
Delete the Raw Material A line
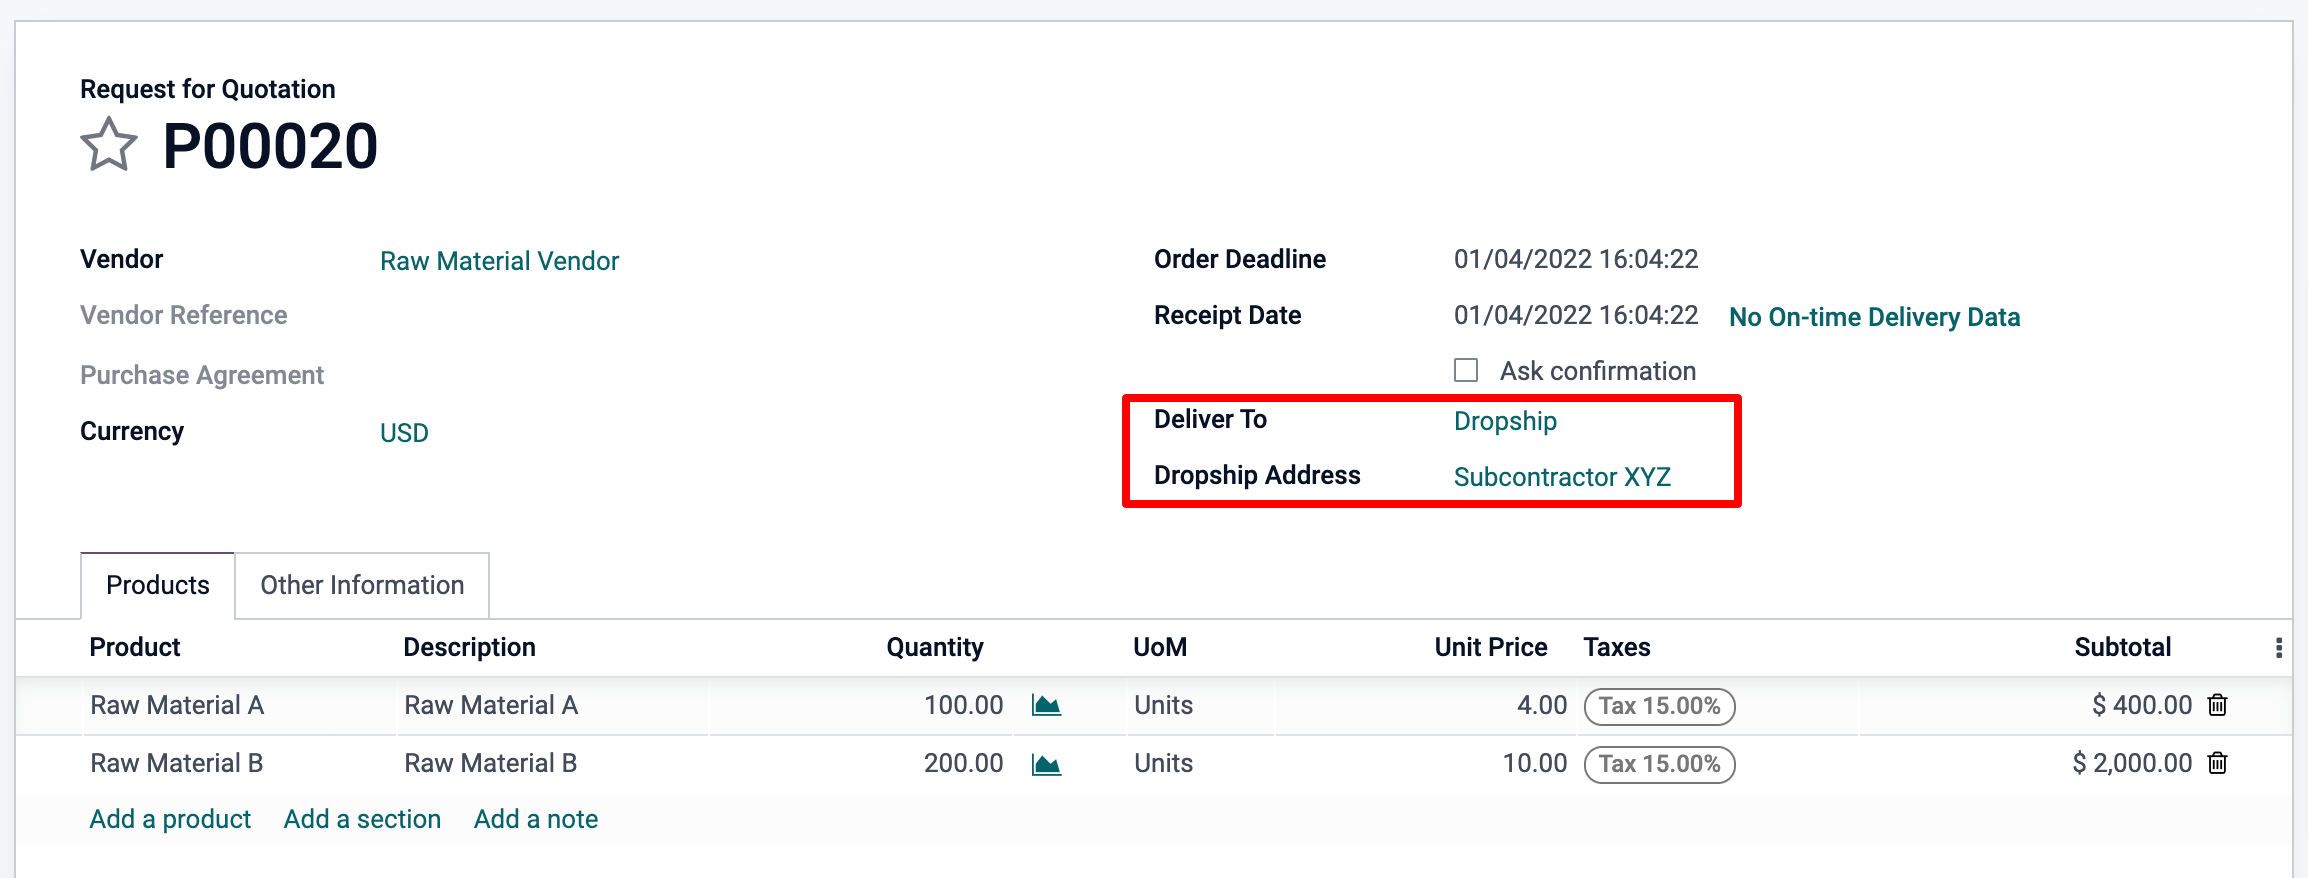pyautogui.click(x=2217, y=705)
